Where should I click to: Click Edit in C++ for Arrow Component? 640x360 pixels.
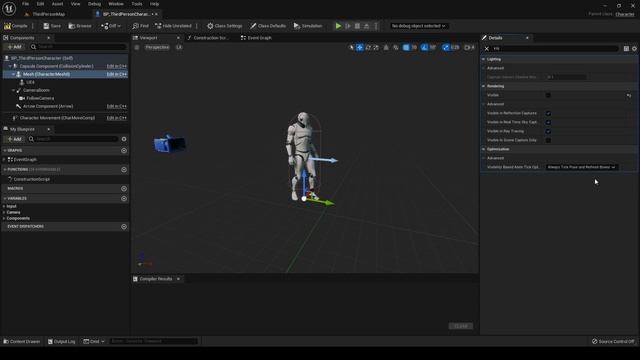tap(117, 106)
